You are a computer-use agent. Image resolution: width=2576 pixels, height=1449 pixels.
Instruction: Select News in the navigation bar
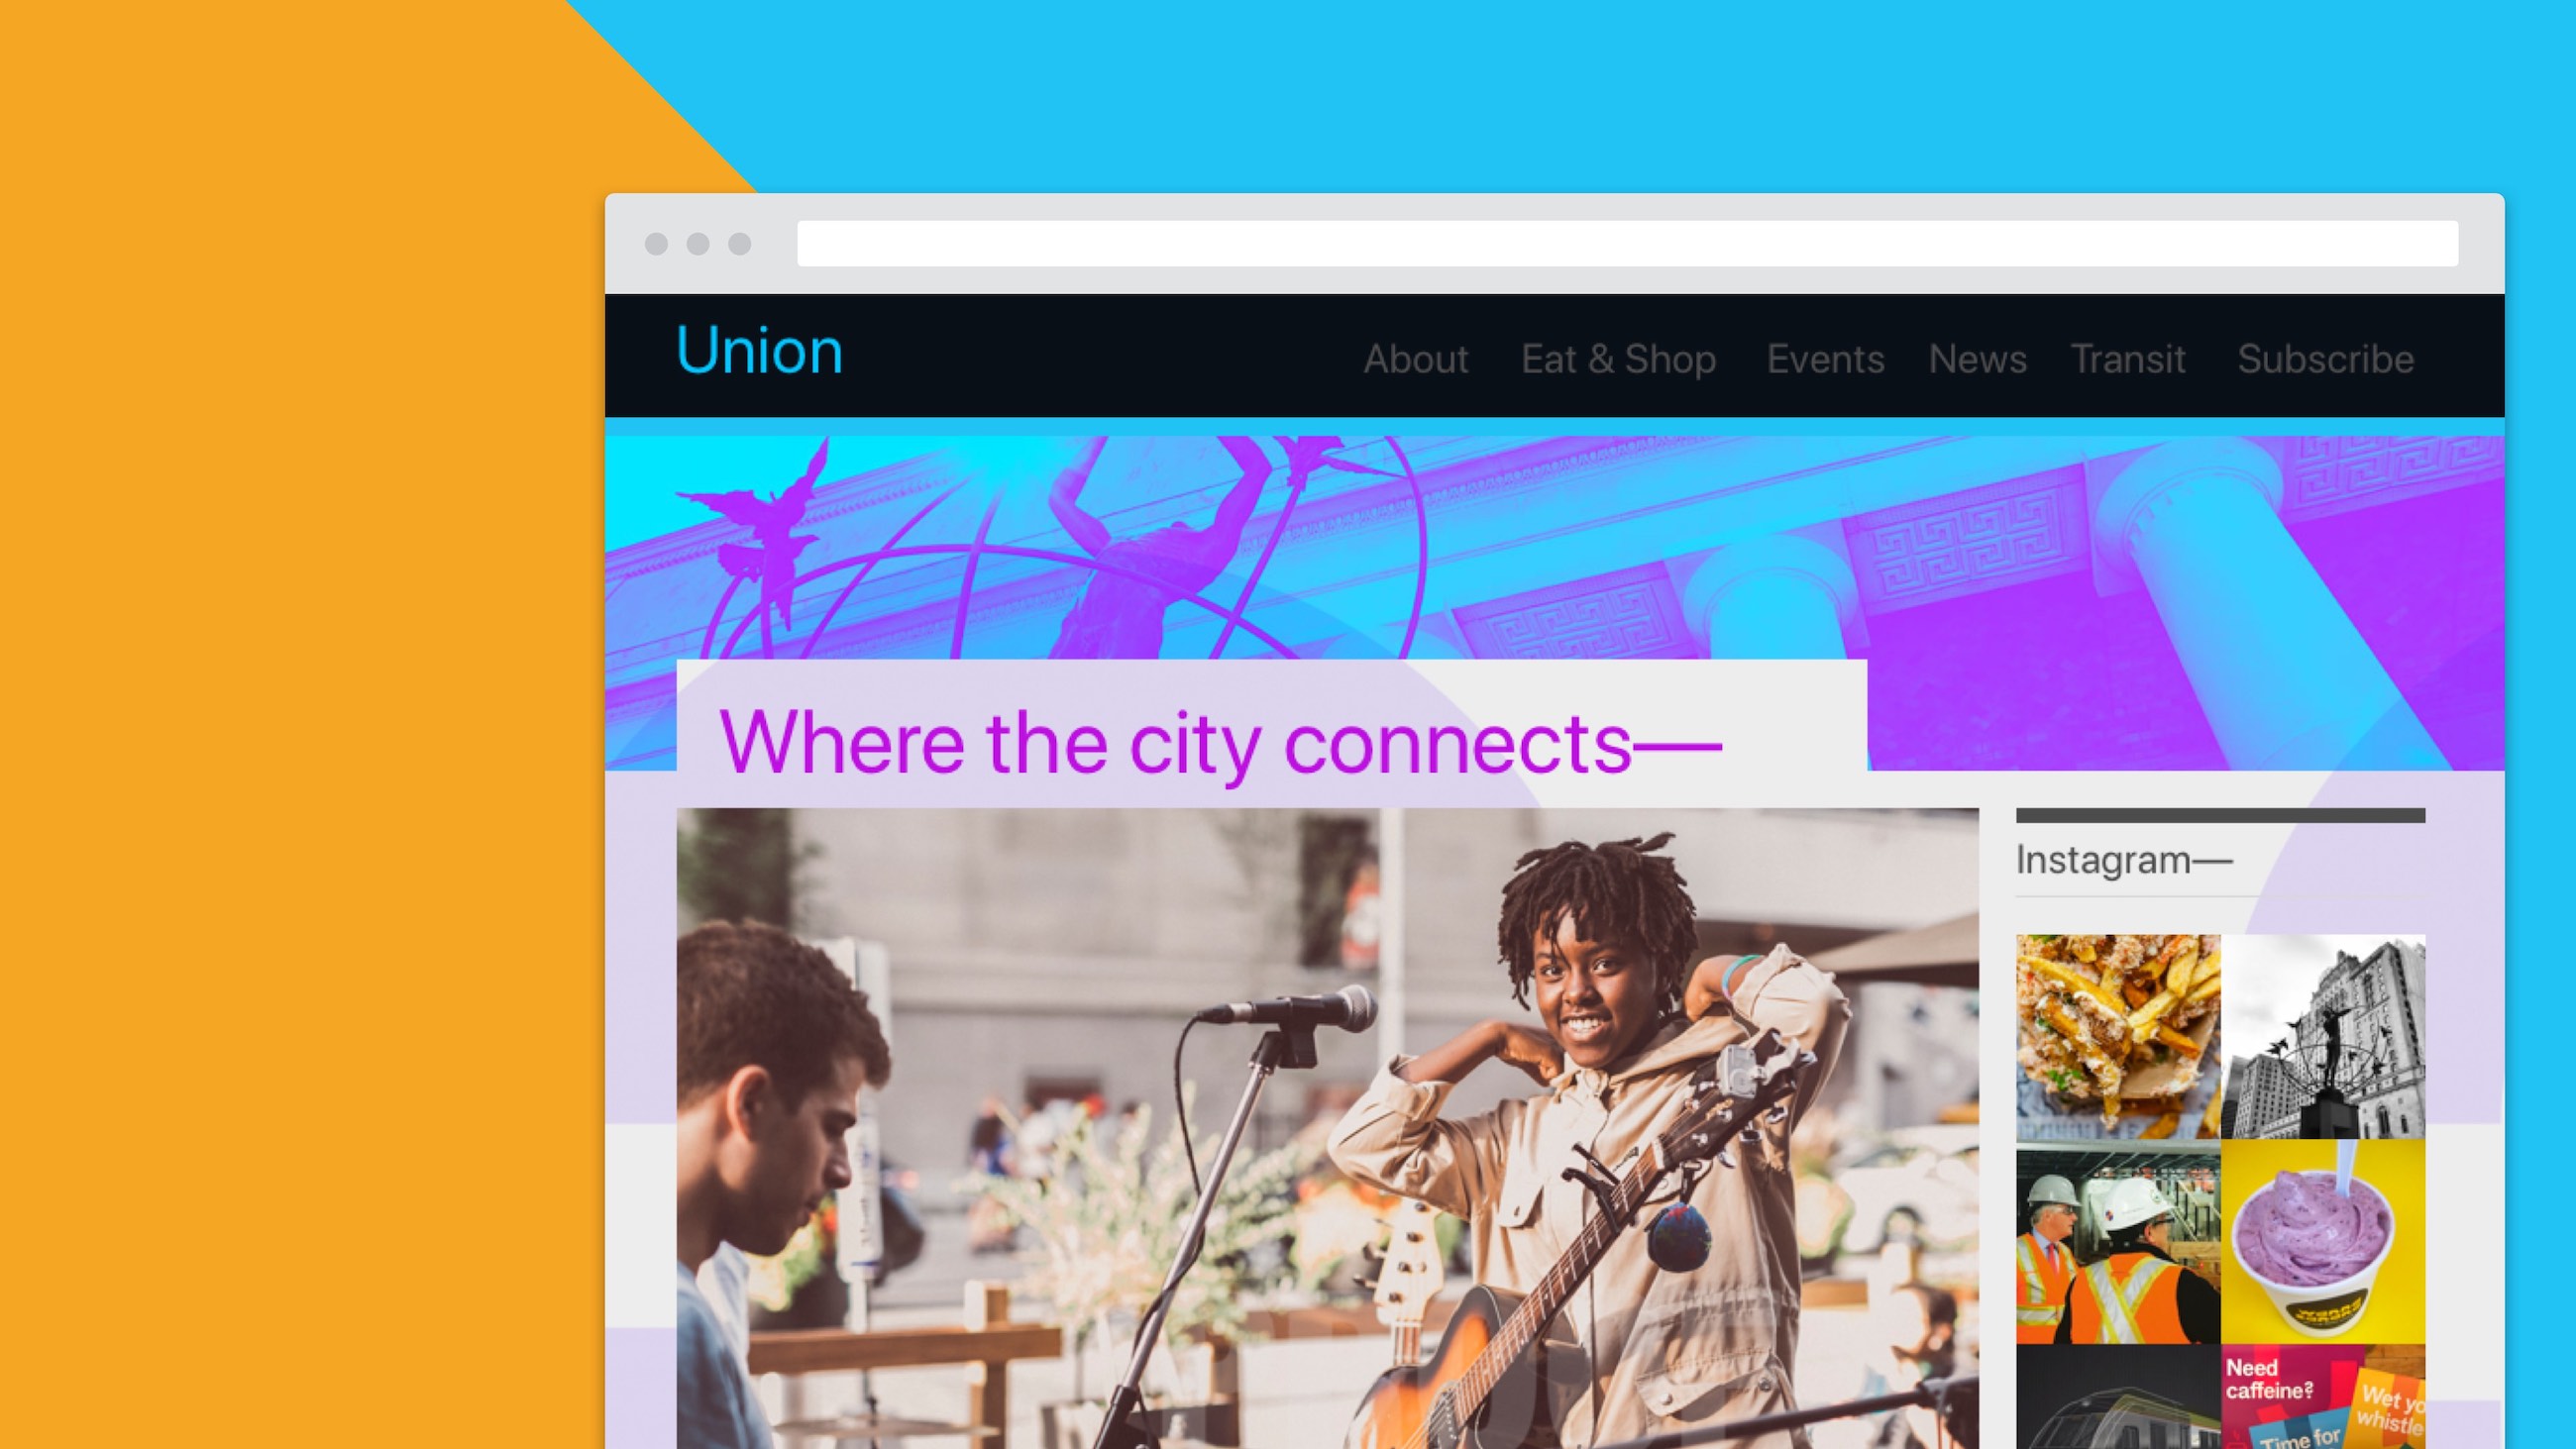[1977, 359]
